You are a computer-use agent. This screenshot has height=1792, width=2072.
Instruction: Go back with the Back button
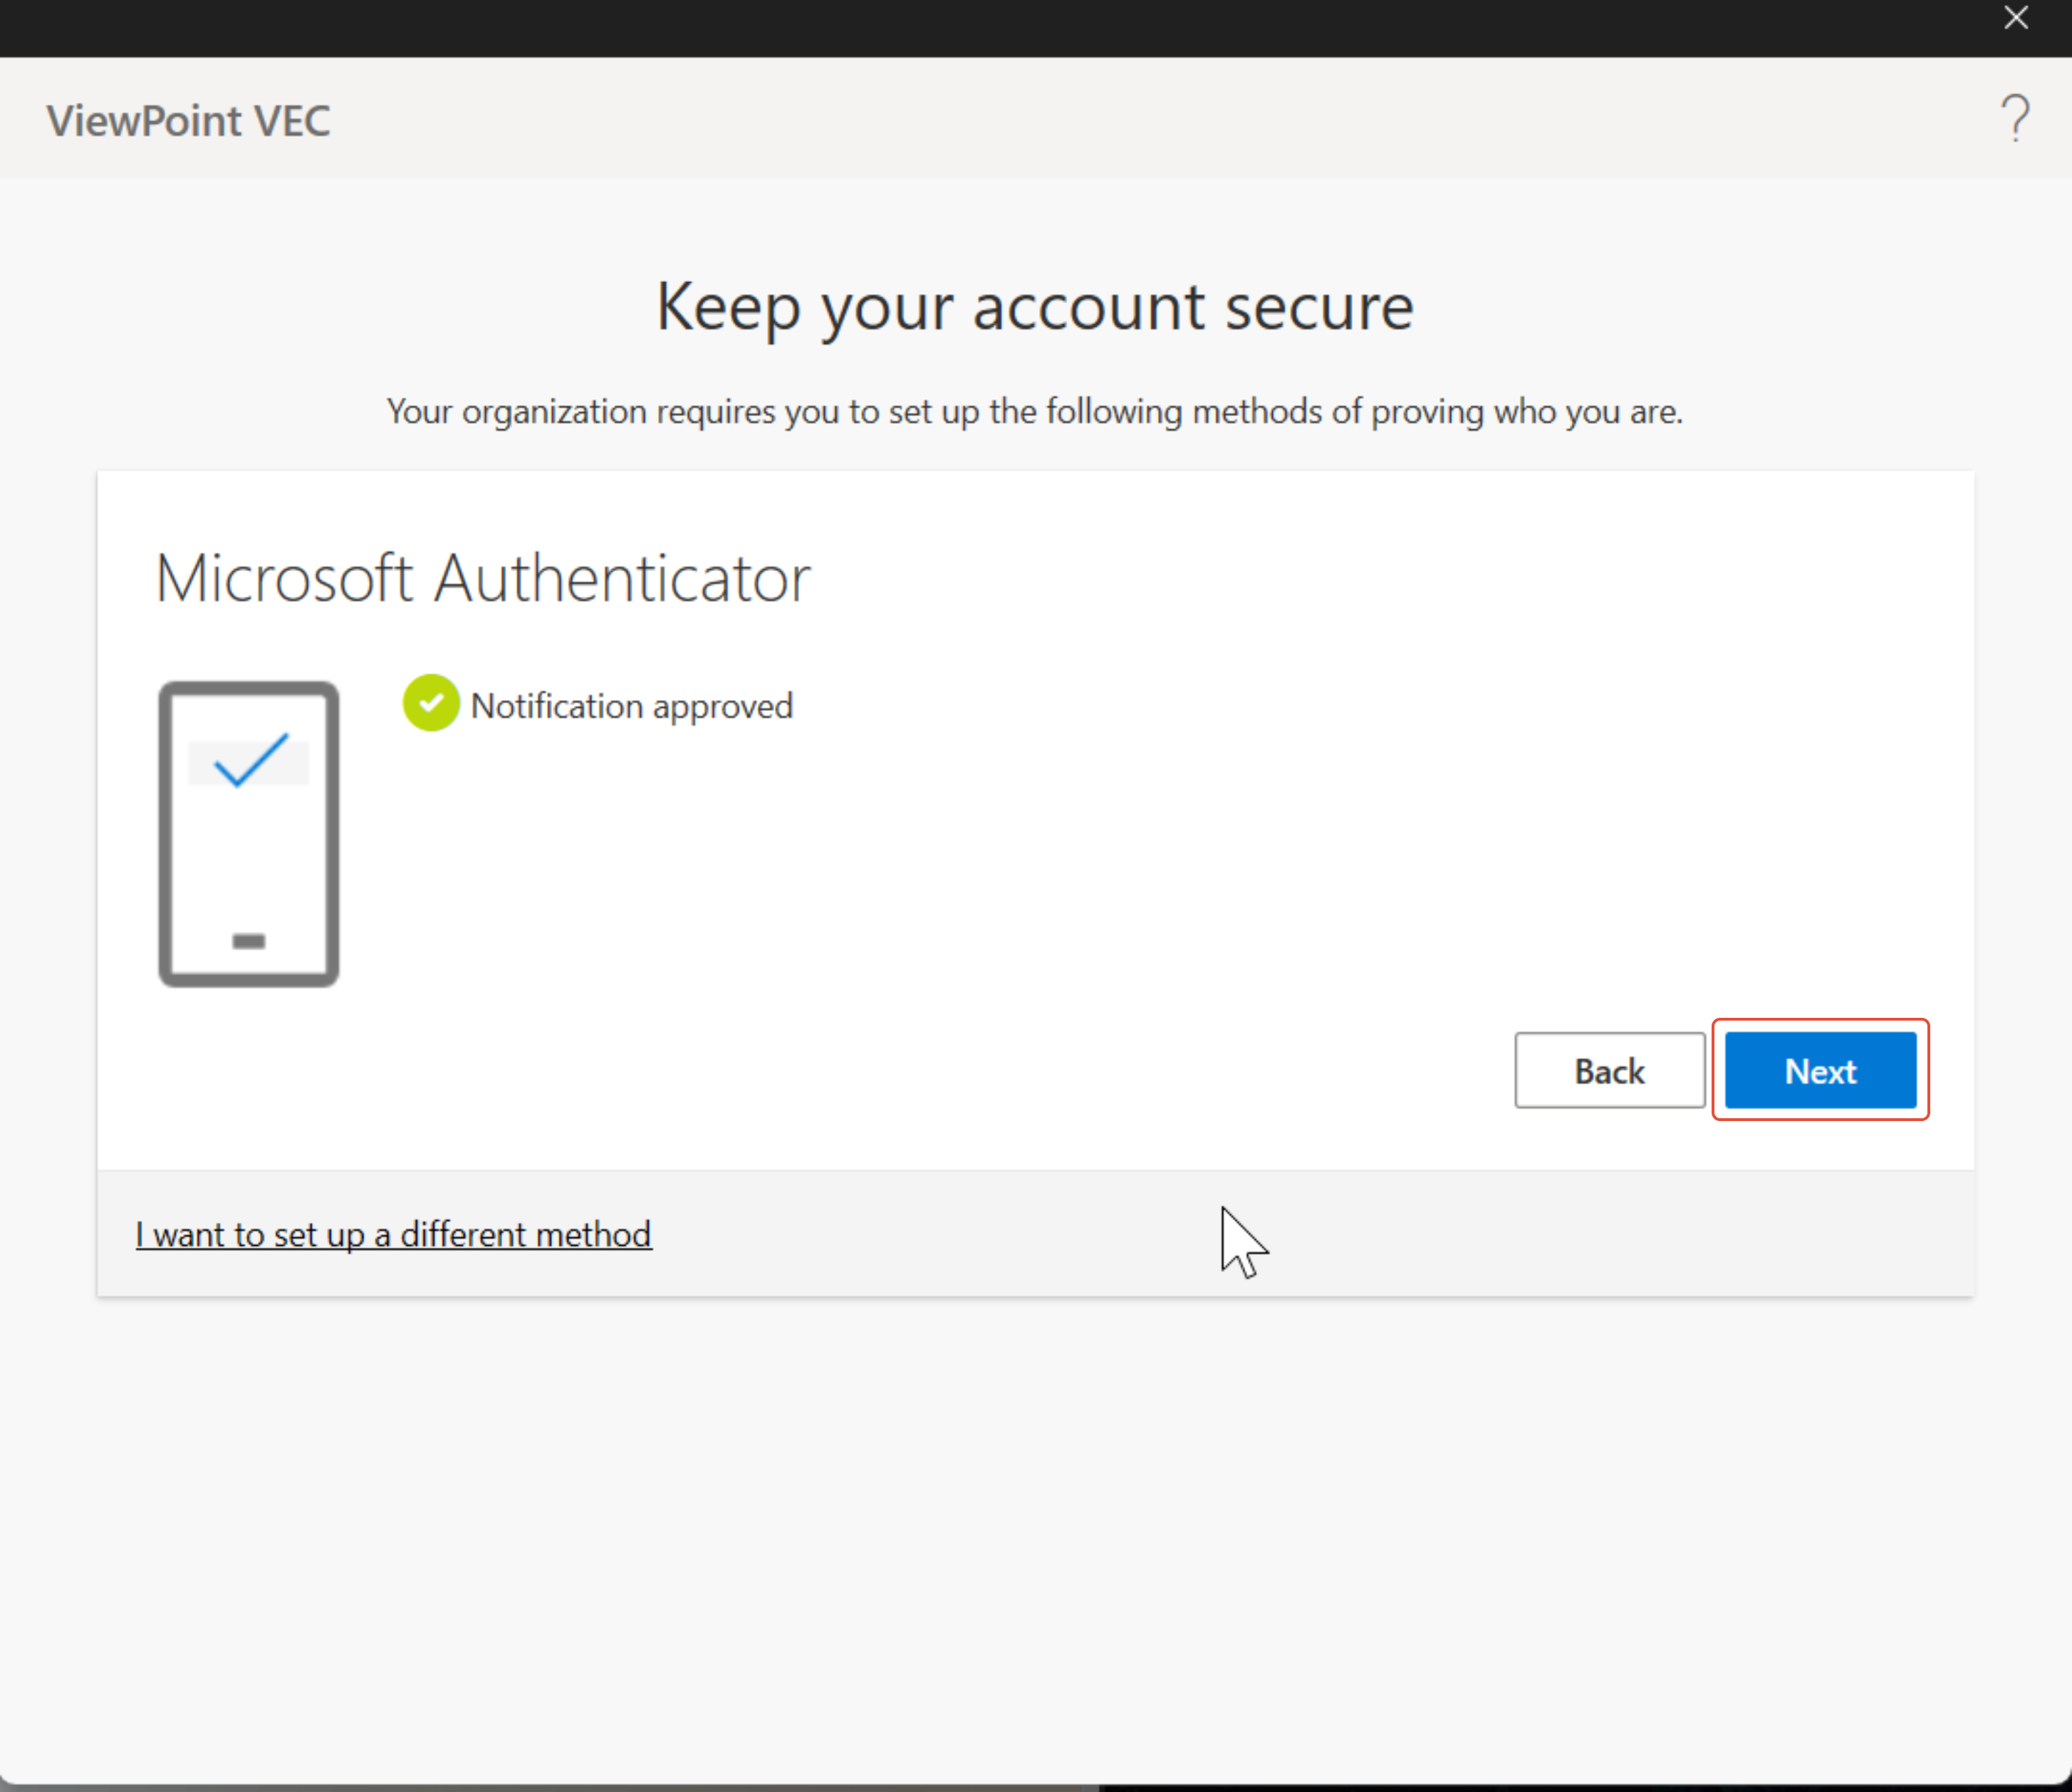(x=1608, y=1071)
